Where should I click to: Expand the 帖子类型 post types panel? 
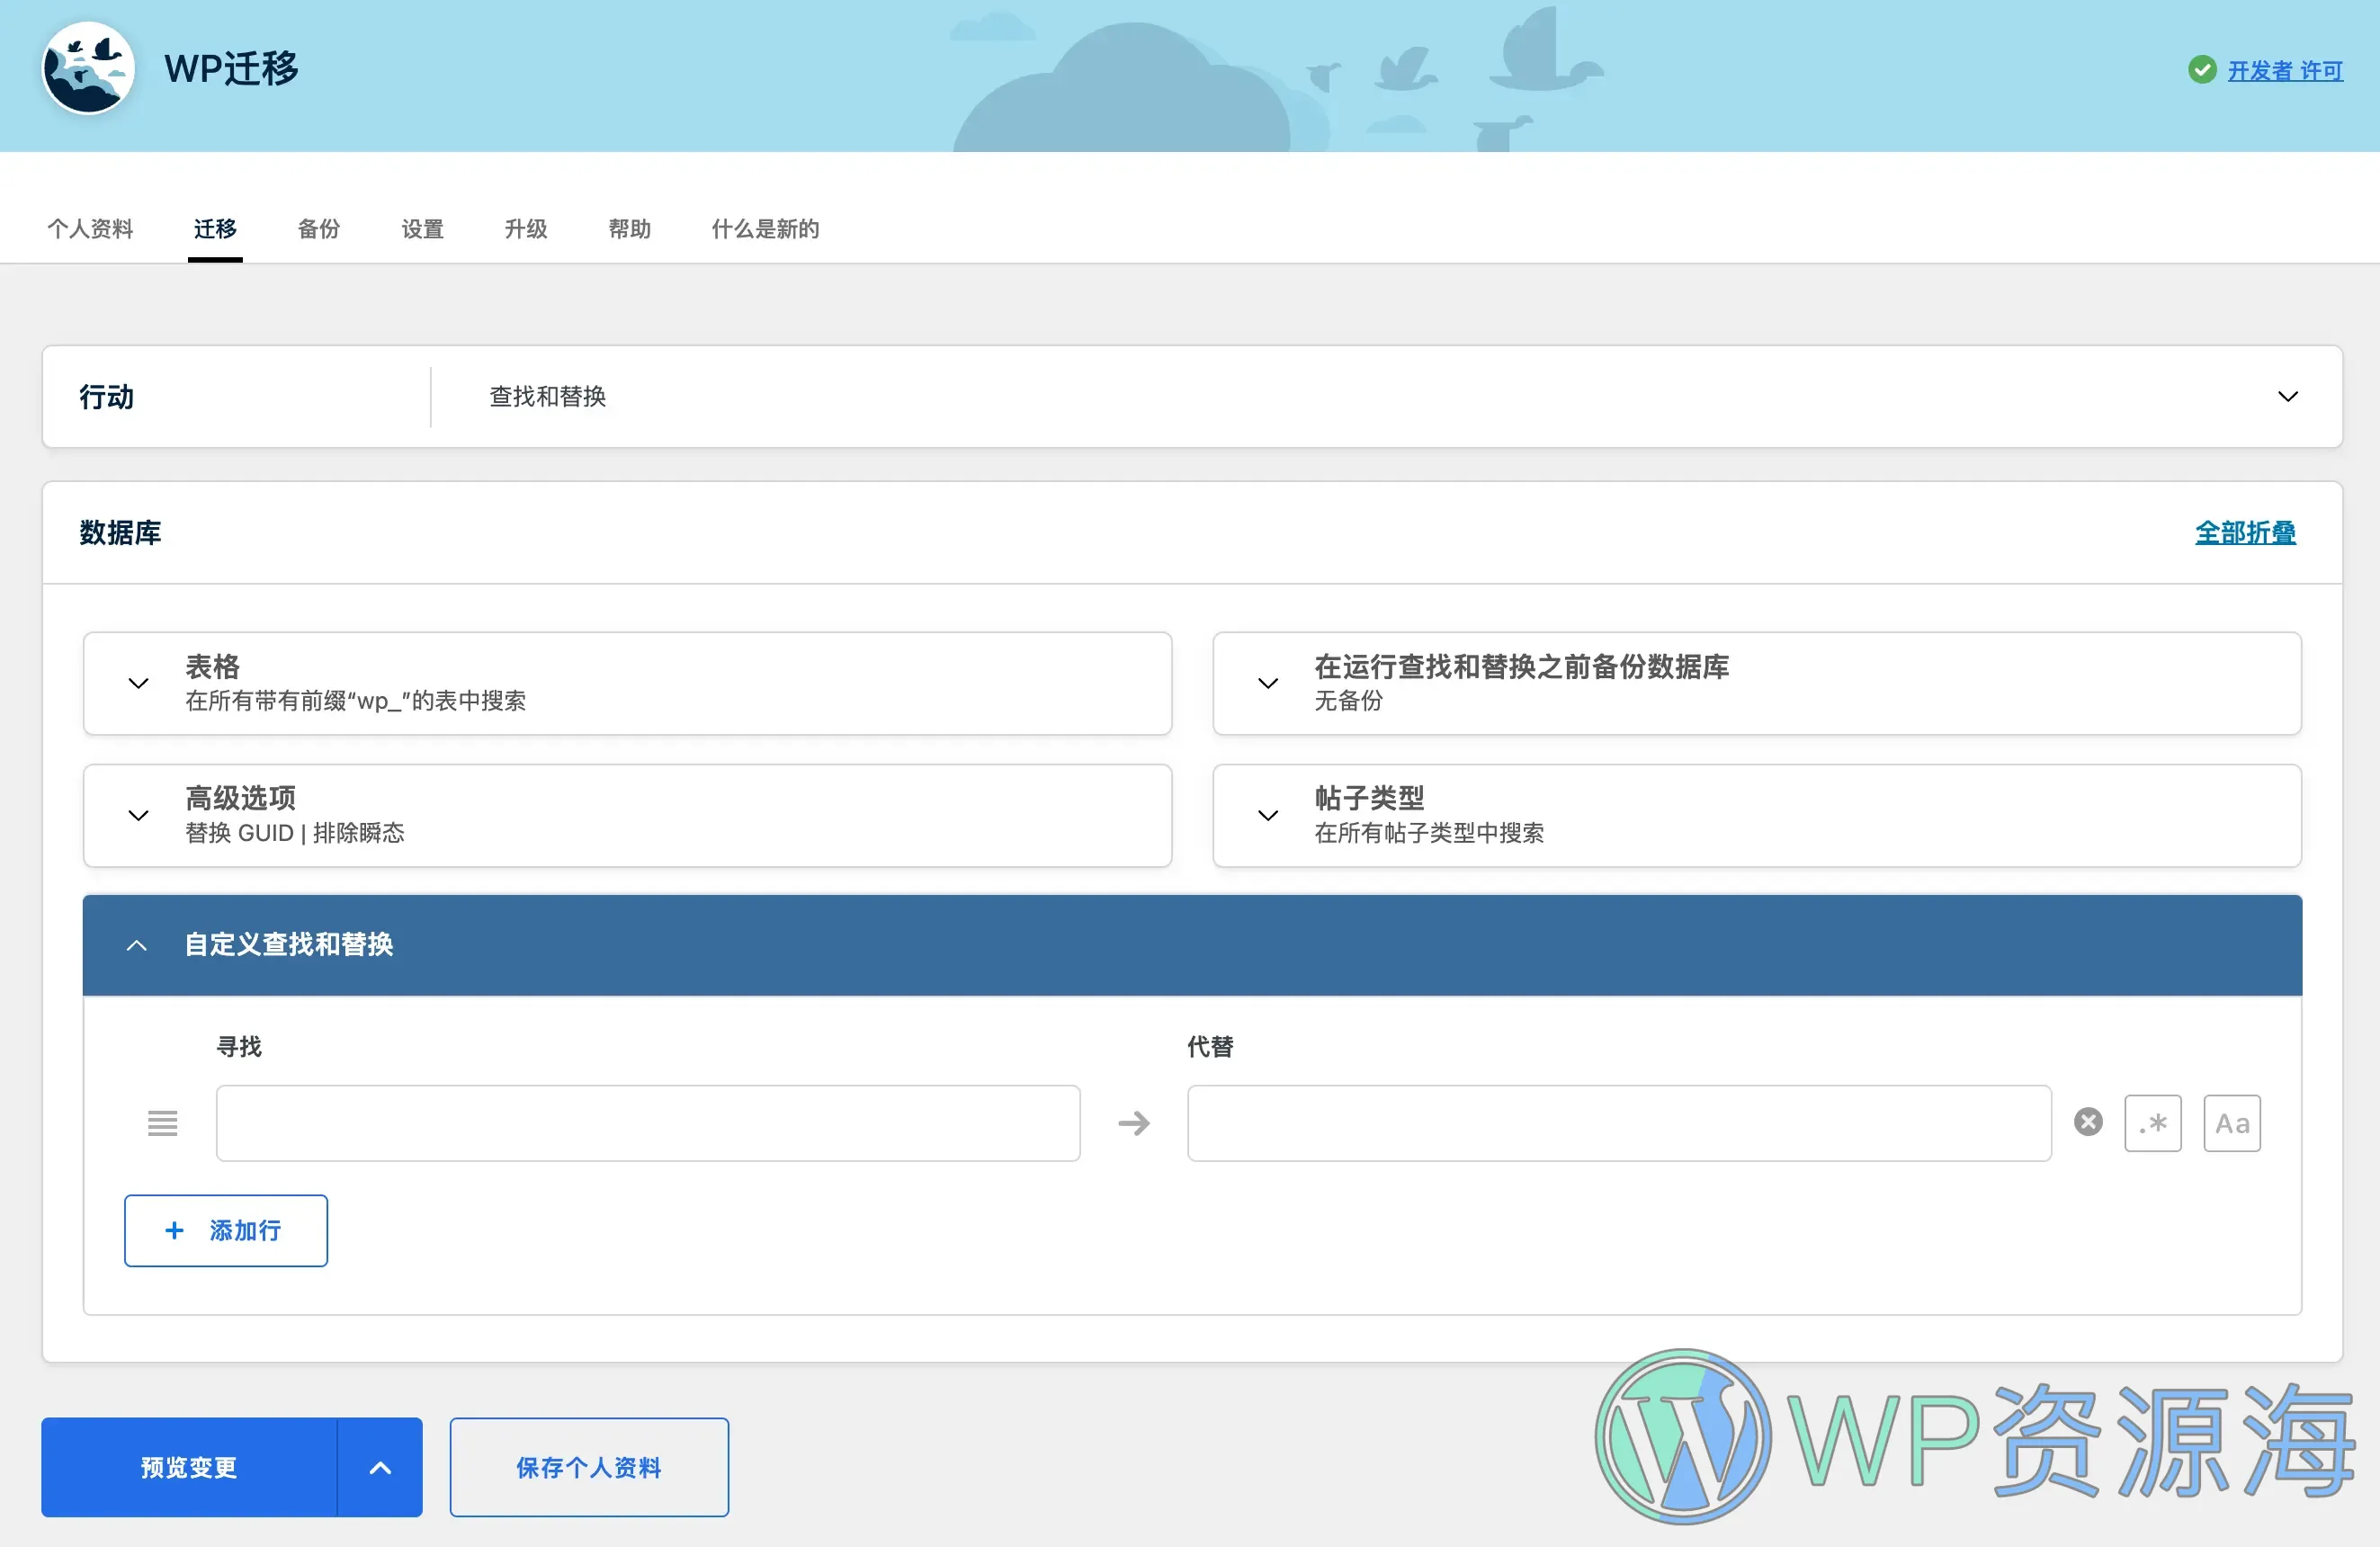click(x=1268, y=815)
